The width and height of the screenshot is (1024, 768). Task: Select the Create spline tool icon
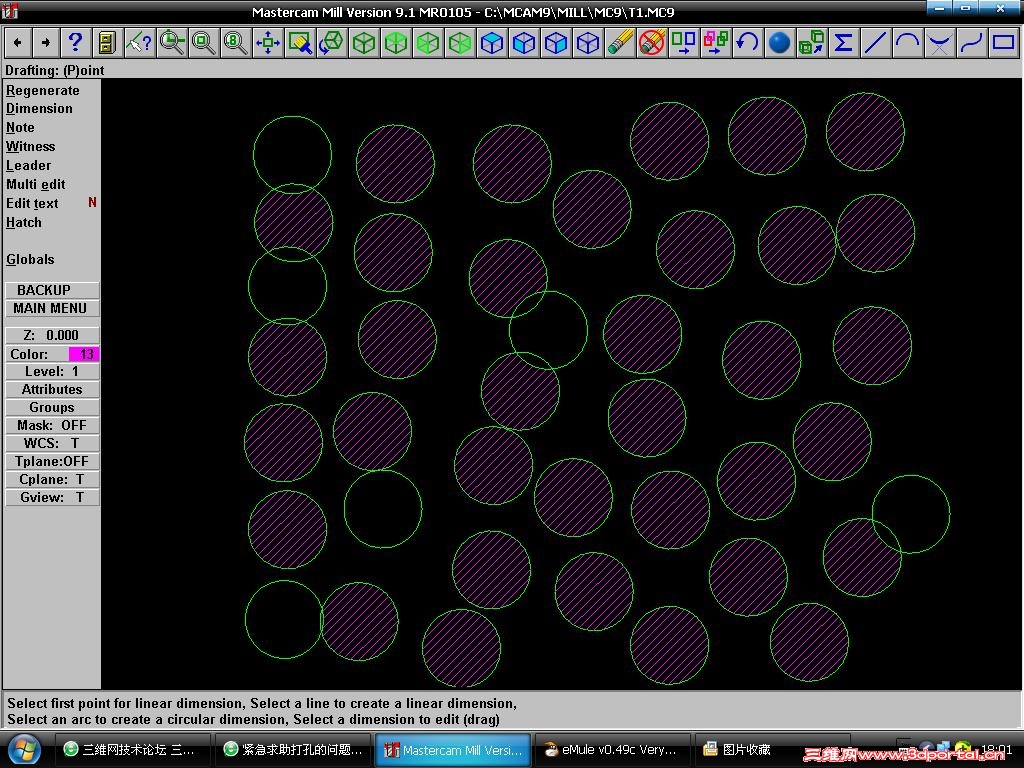pyautogui.click(x=972, y=43)
